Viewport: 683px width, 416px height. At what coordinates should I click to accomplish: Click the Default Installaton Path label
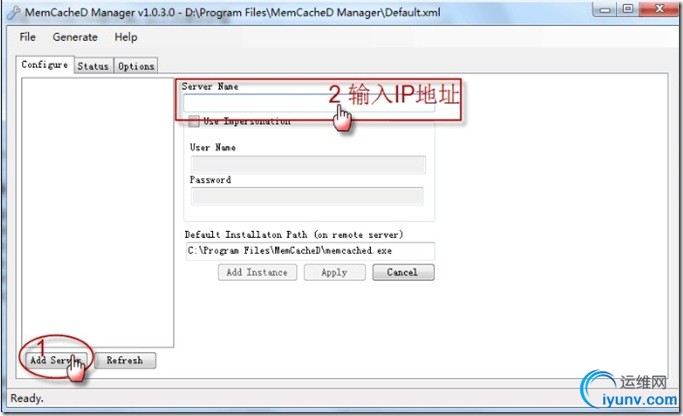[x=294, y=235]
